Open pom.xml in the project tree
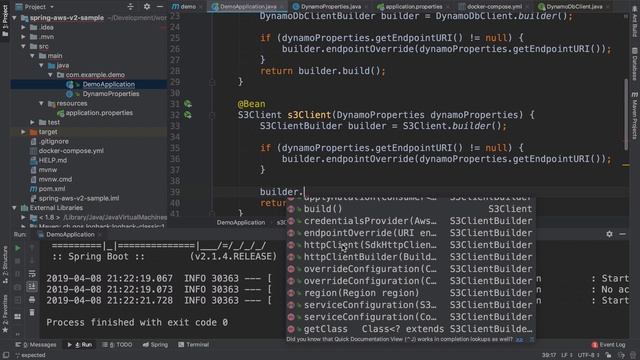The width and height of the screenshot is (640, 360). [52, 189]
